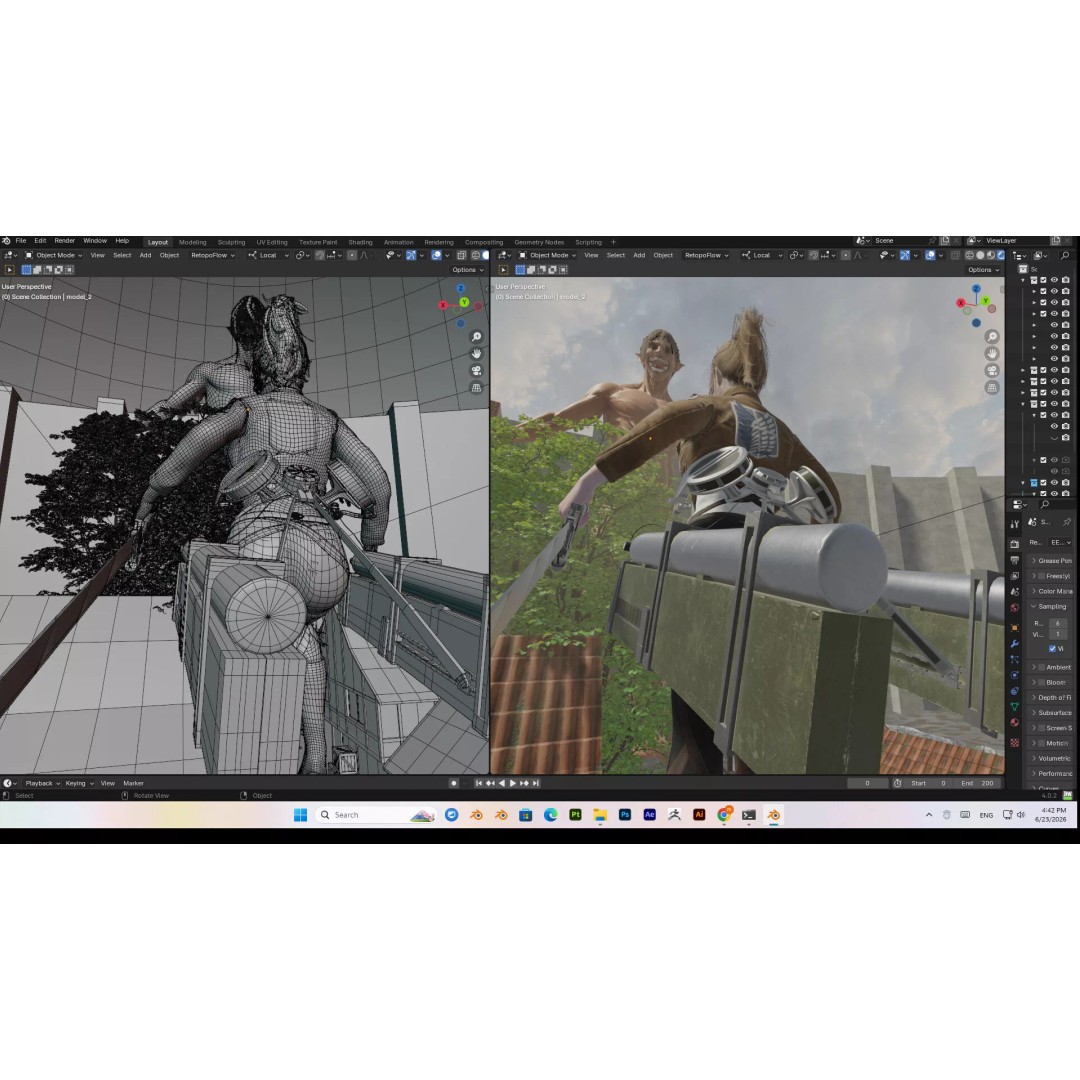Image resolution: width=1080 pixels, height=1080 pixels.
Task: Select material preview shading in right viewport
Action: point(991,256)
